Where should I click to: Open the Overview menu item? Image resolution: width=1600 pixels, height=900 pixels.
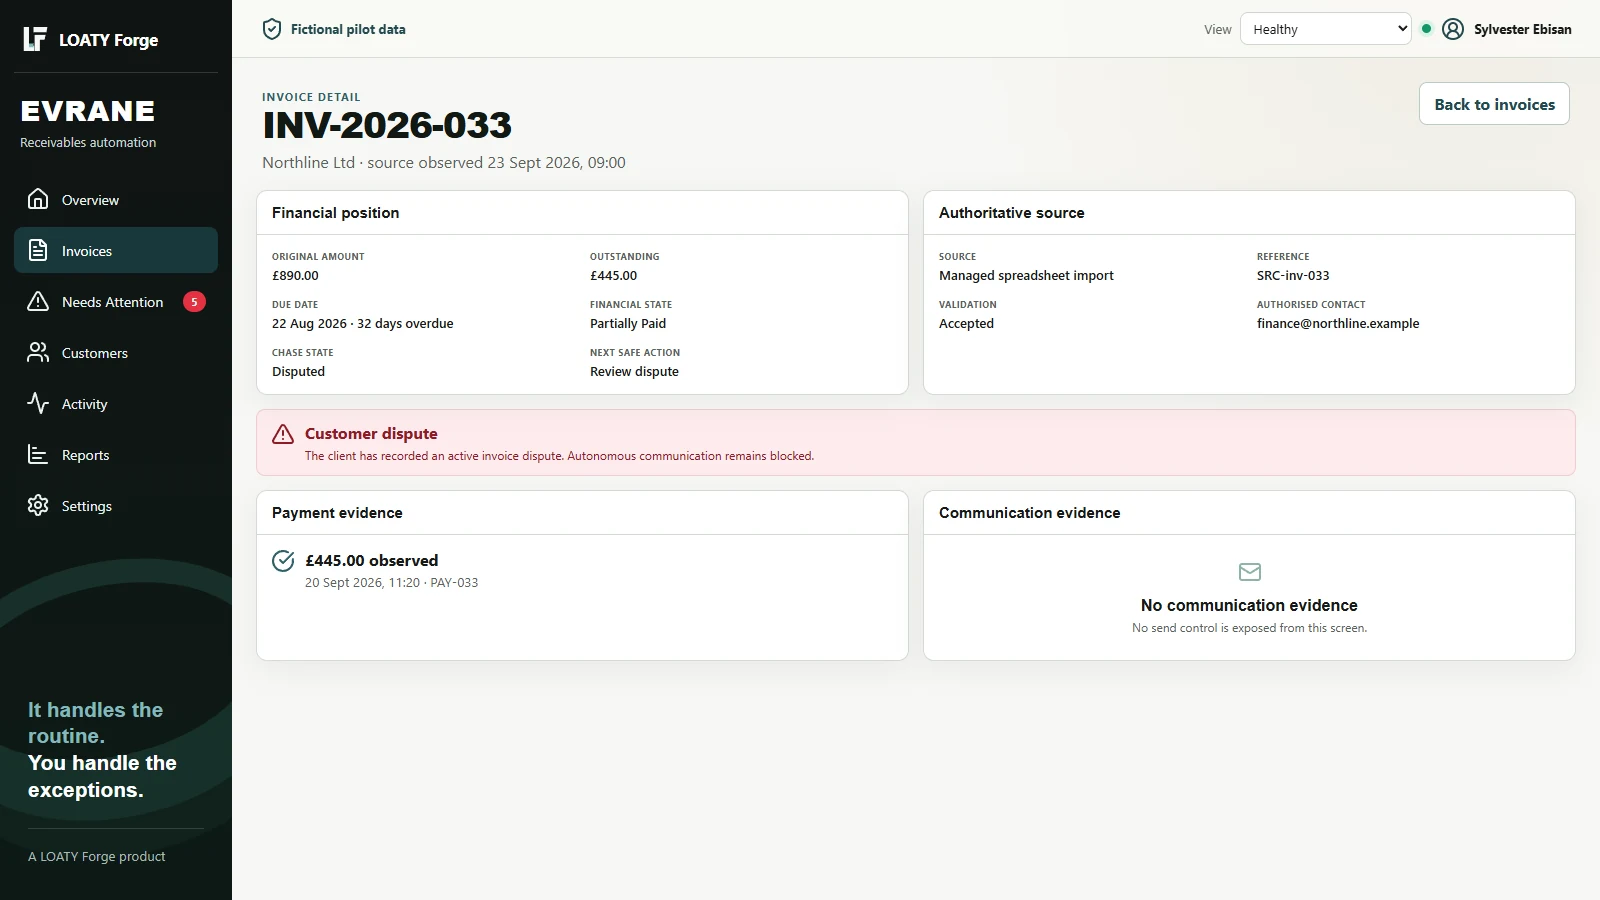(x=116, y=199)
